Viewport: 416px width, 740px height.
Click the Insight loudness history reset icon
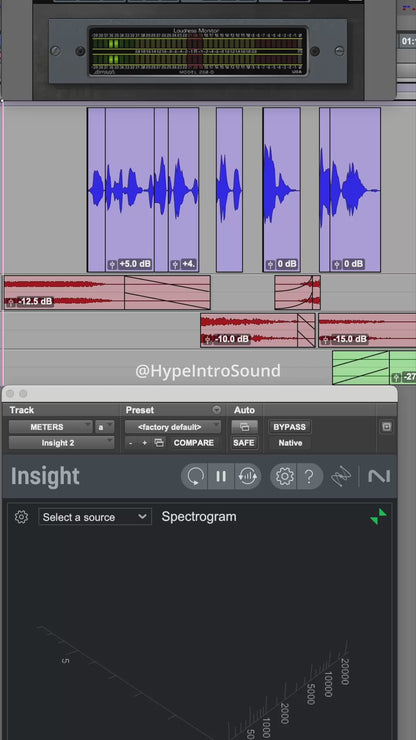[x=247, y=476]
